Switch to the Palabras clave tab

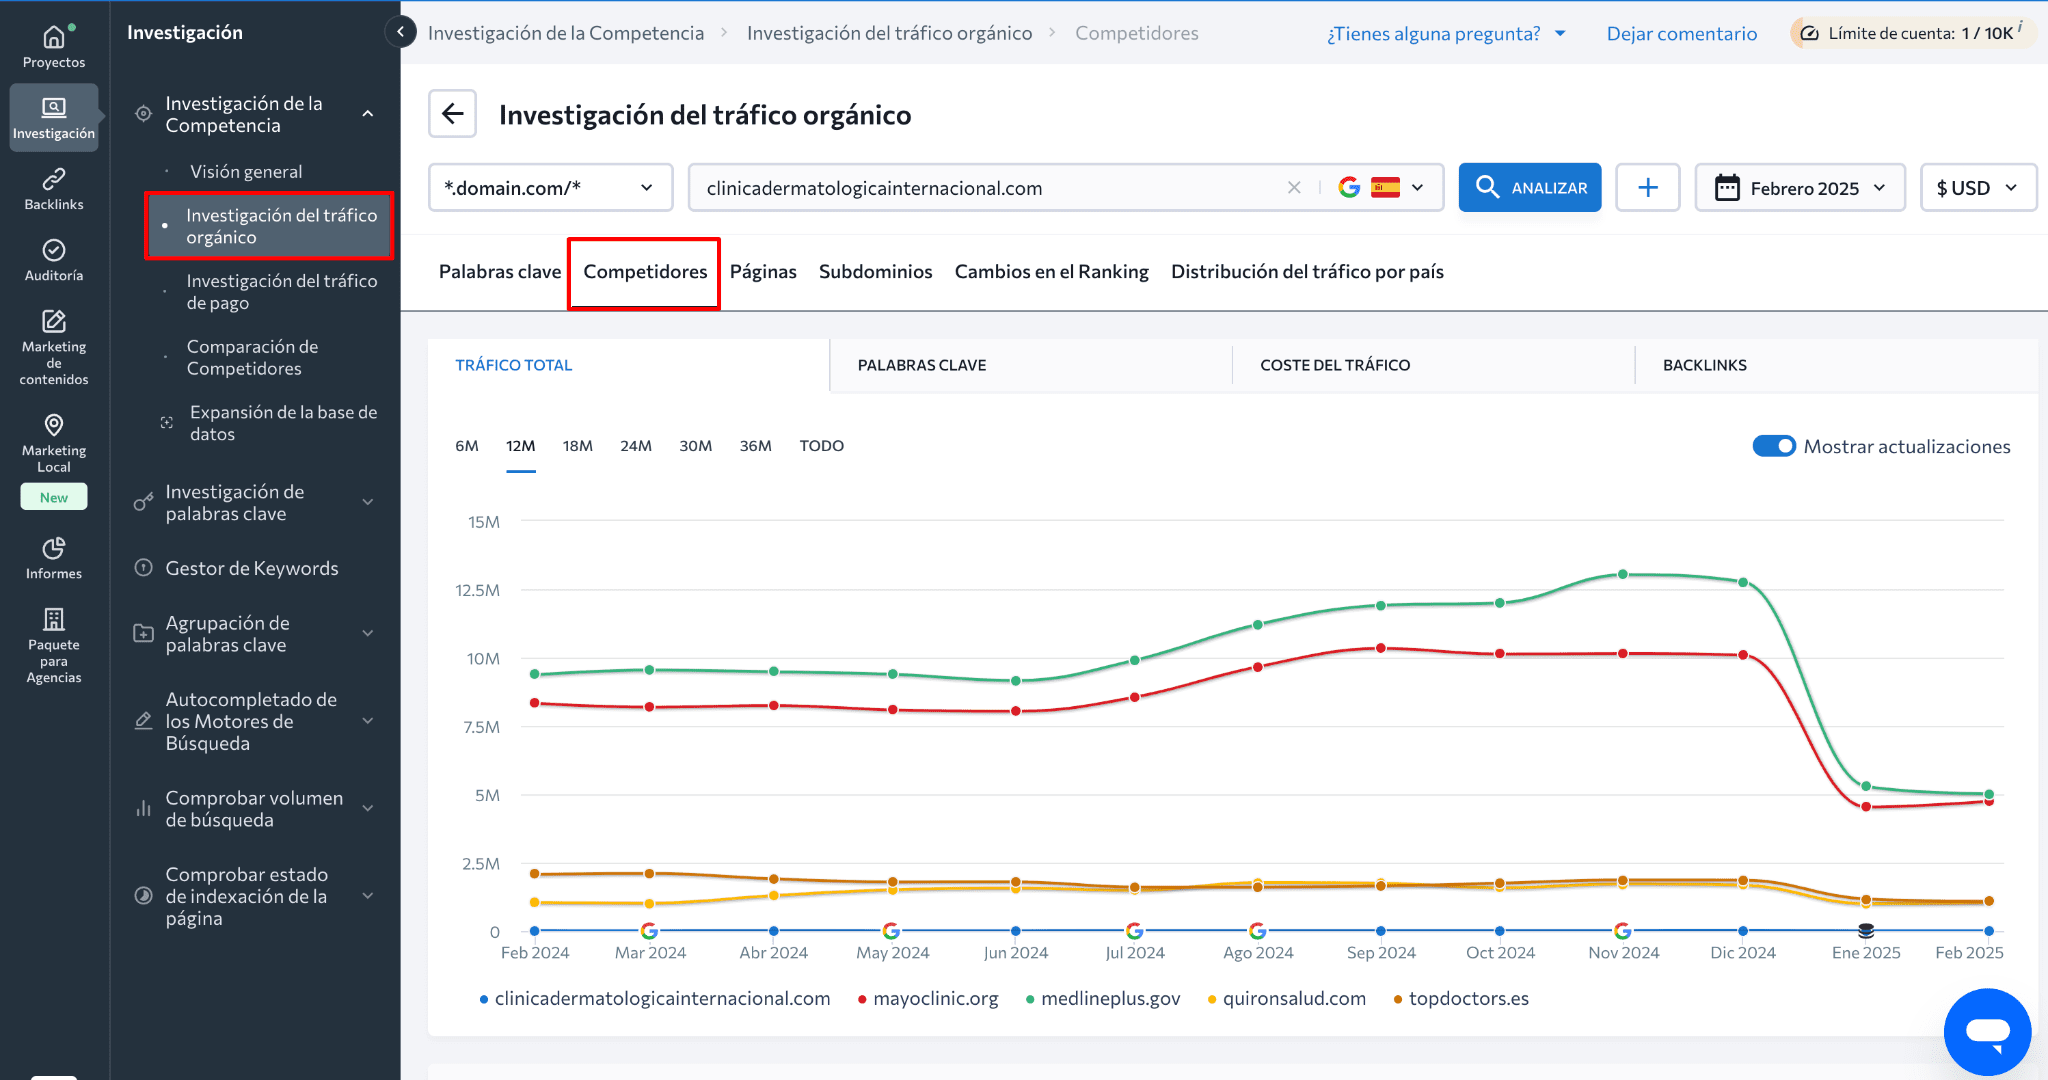(500, 272)
